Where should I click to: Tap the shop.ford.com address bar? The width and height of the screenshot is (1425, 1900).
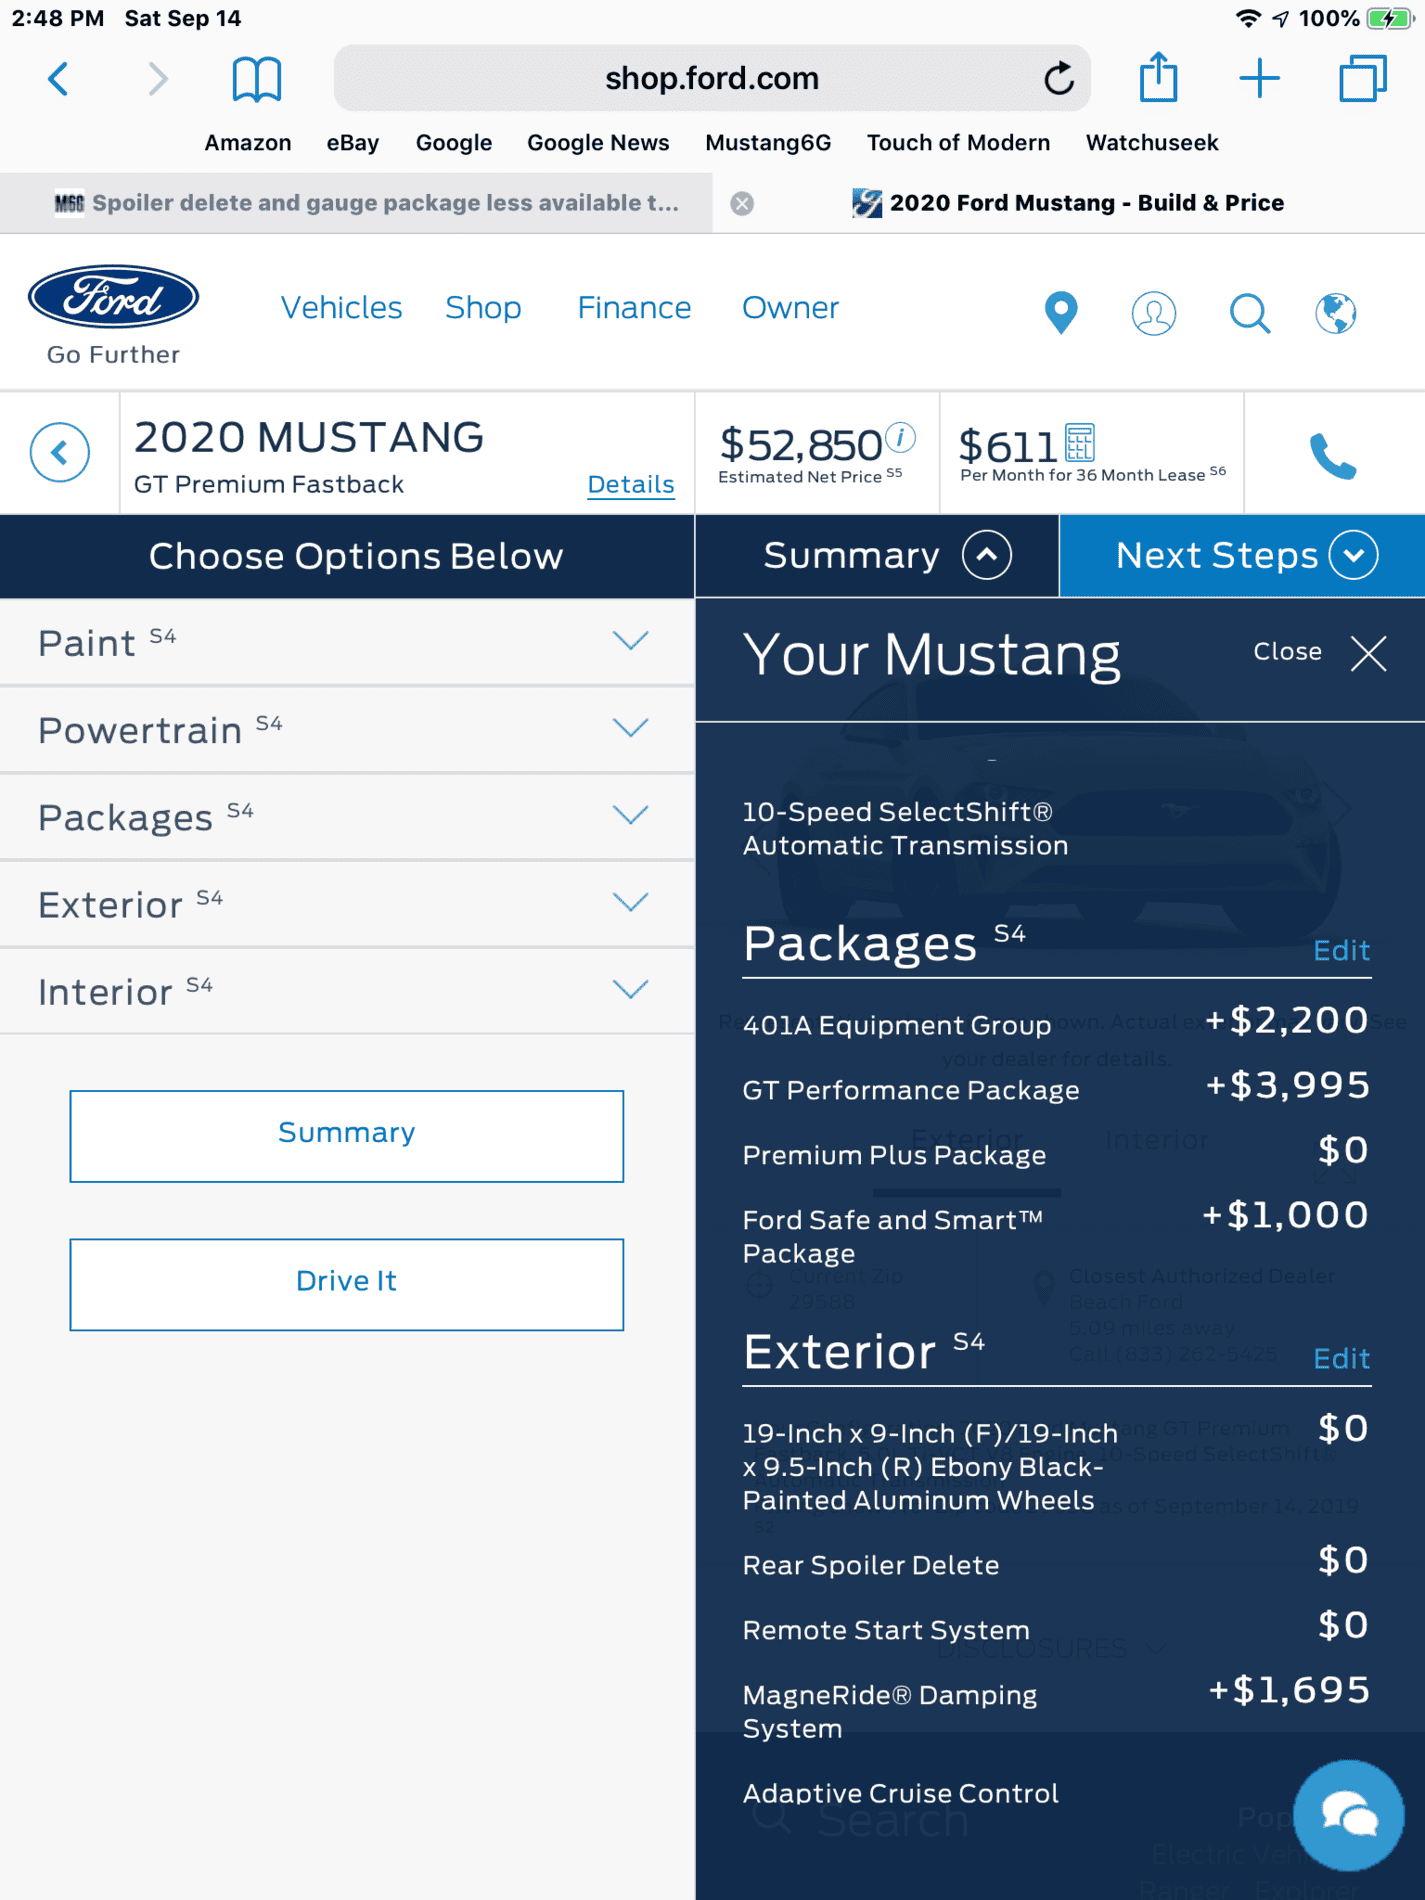click(712, 78)
